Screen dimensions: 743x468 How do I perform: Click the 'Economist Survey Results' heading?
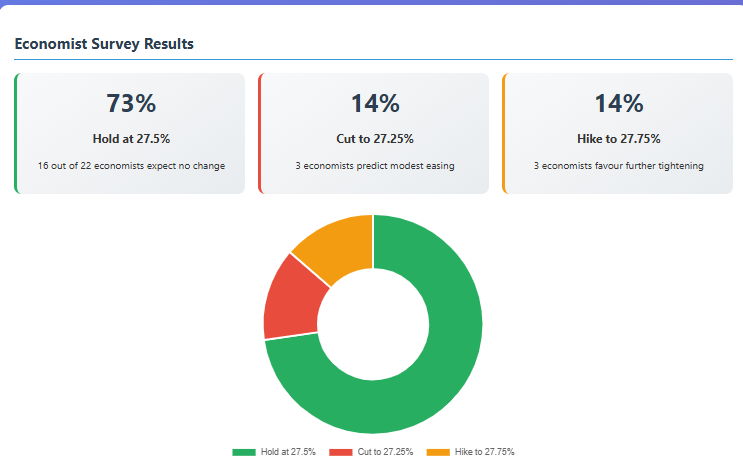[104, 44]
